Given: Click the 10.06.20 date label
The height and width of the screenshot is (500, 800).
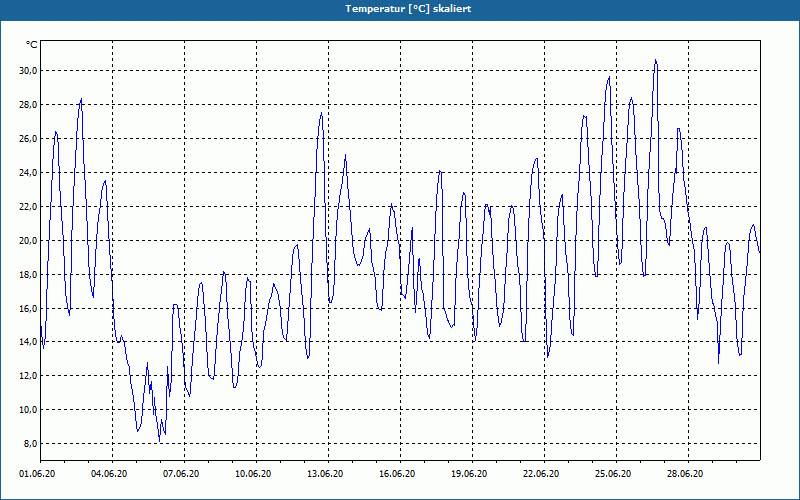Looking at the screenshot, I should click(253, 474).
